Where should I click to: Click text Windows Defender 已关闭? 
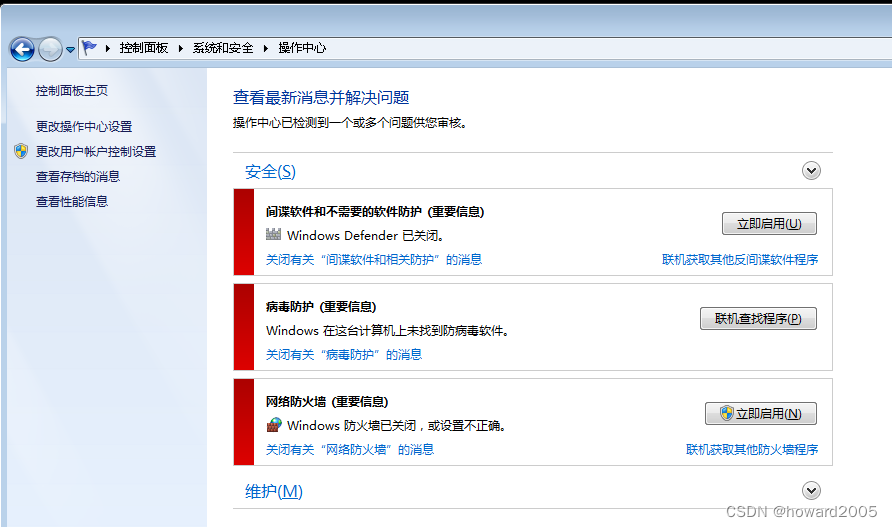click(365, 236)
